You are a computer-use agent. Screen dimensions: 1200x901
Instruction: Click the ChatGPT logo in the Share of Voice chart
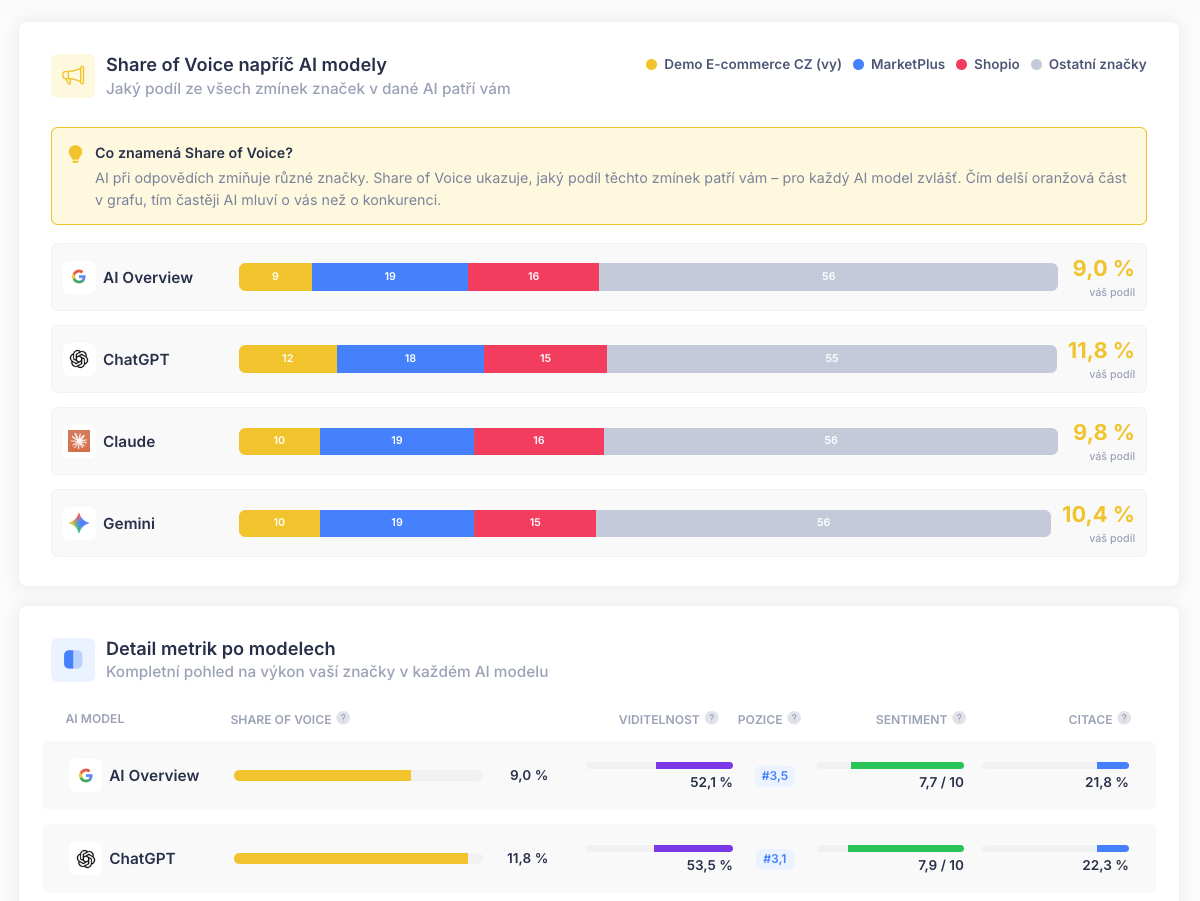(79, 359)
